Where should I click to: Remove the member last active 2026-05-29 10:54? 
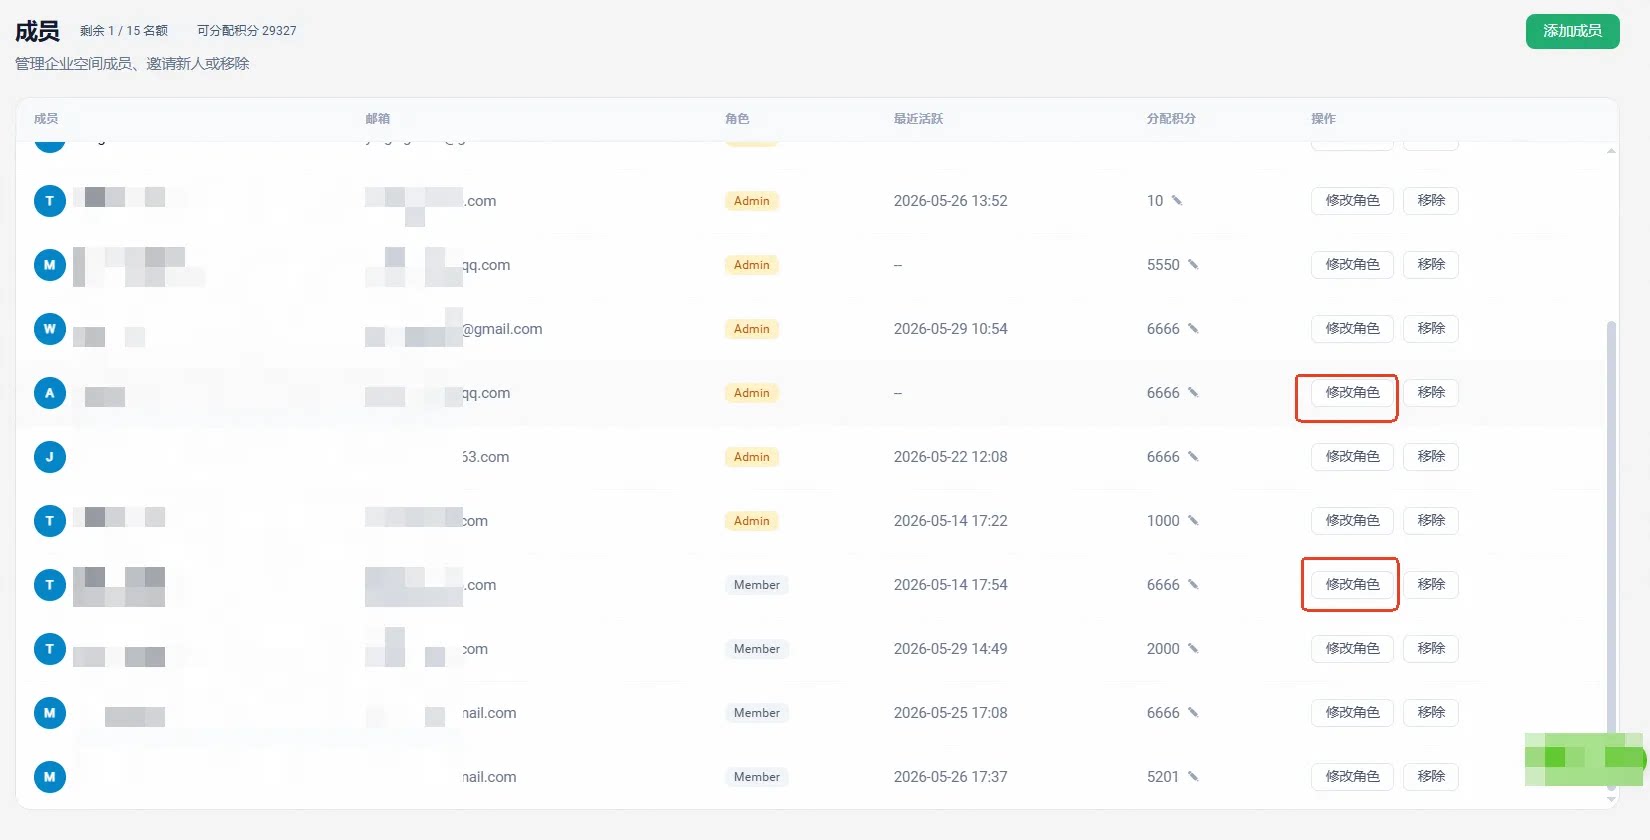(1431, 328)
